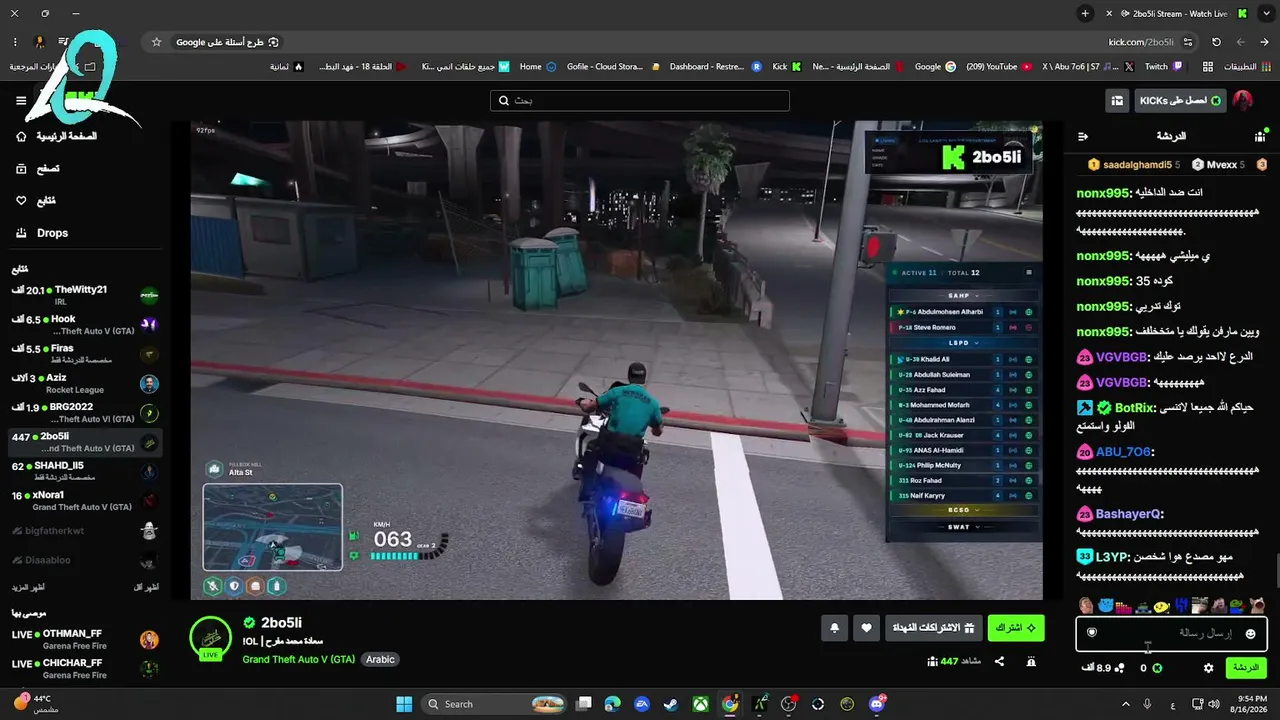Open Dashboard - Restre... bookmark
The image size is (1280, 720).
[714, 67]
